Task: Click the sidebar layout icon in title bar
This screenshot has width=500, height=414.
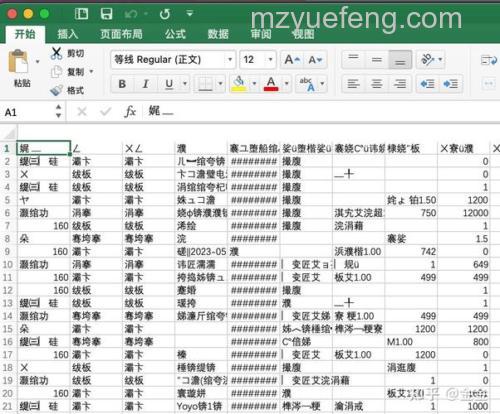Action: coord(81,14)
